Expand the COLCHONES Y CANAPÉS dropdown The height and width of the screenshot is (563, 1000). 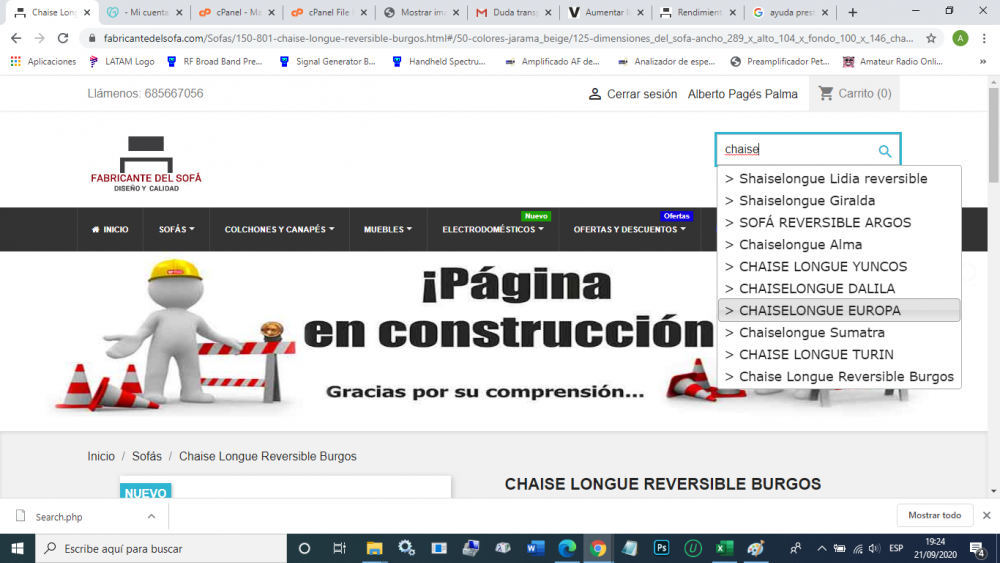coord(279,230)
